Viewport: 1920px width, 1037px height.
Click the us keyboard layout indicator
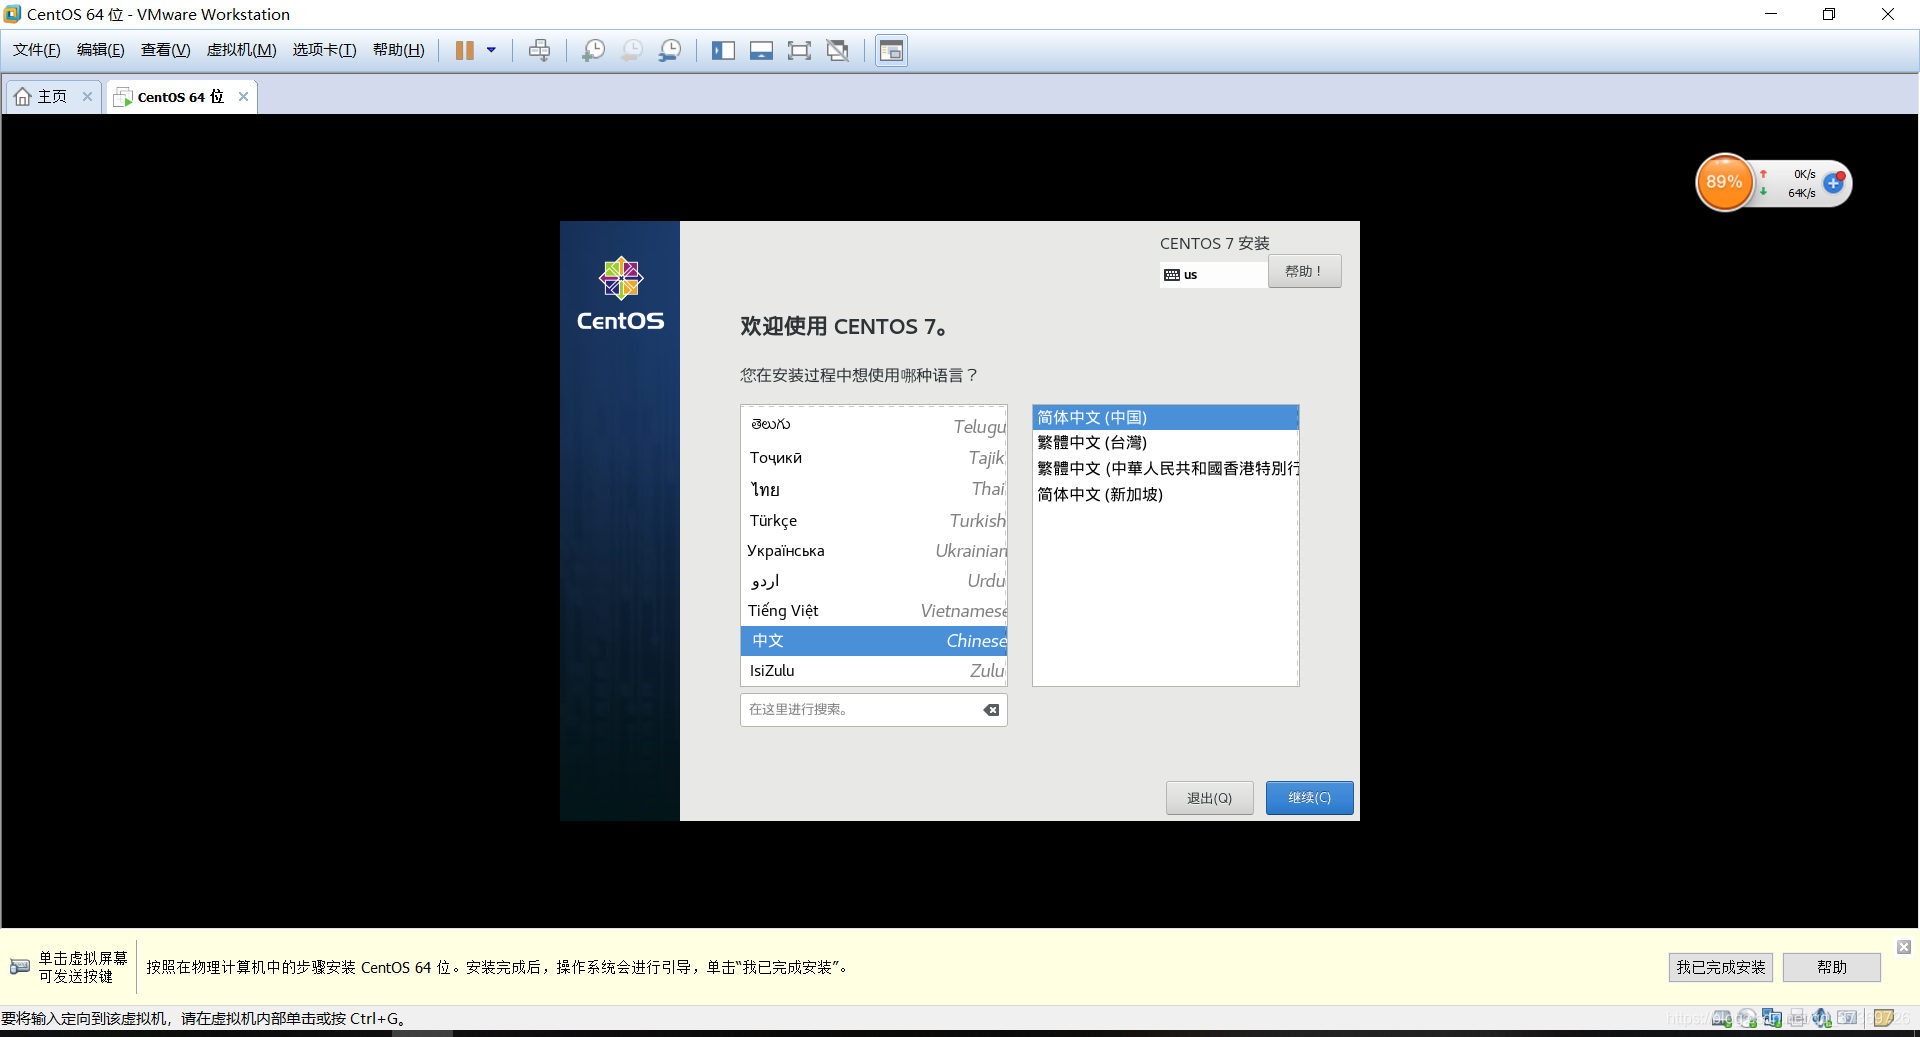[x=1213, y=274]
